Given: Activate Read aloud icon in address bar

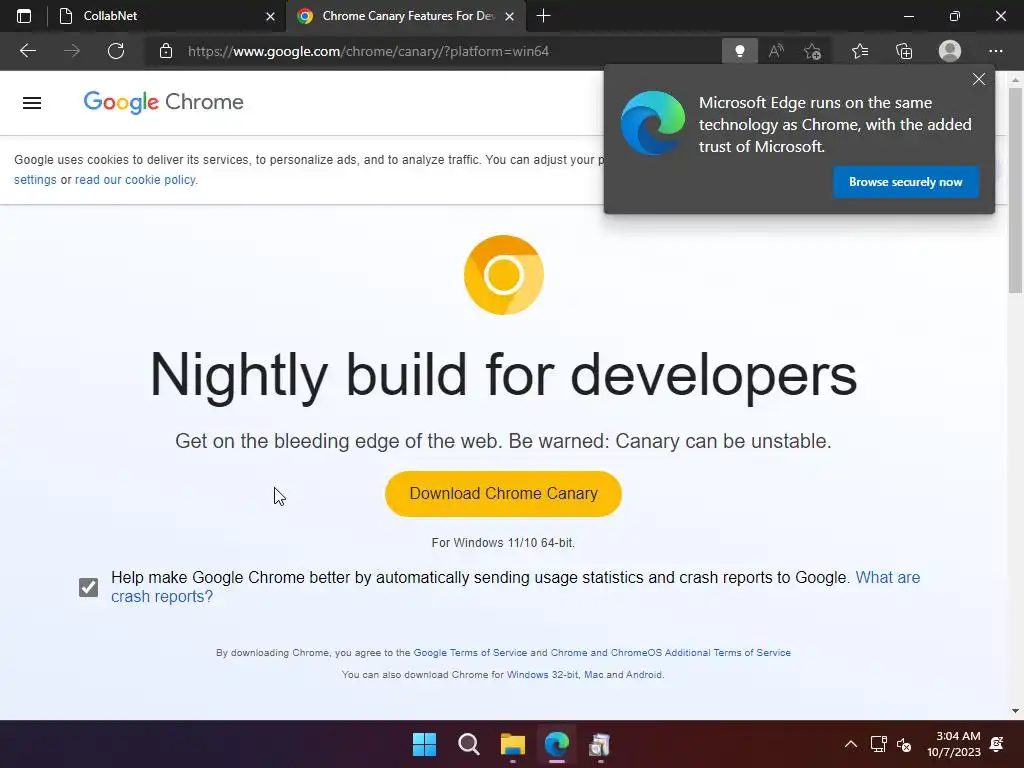Looking at the screenshot, I should coord(776,51).
